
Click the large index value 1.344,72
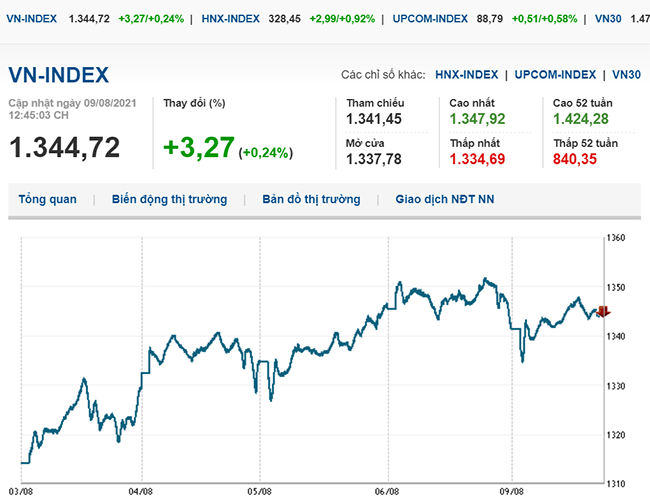click(64, 147)
